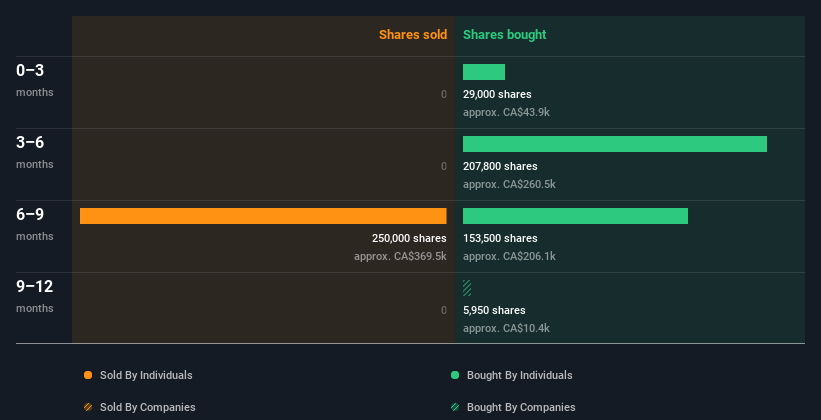Click the green 6–9 months shares bought bar

pos(575,216)
